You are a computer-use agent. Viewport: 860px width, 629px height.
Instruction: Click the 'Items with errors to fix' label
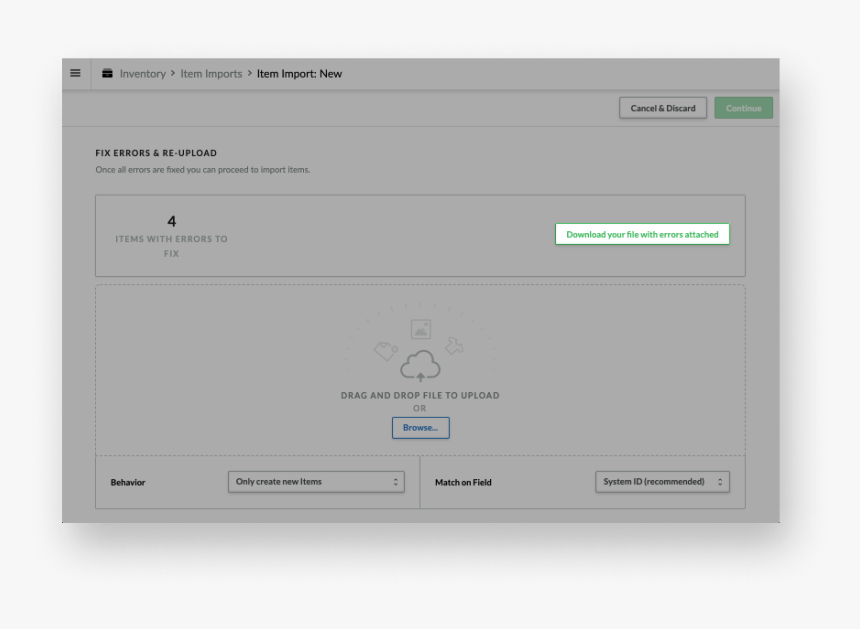click(171, 246)
